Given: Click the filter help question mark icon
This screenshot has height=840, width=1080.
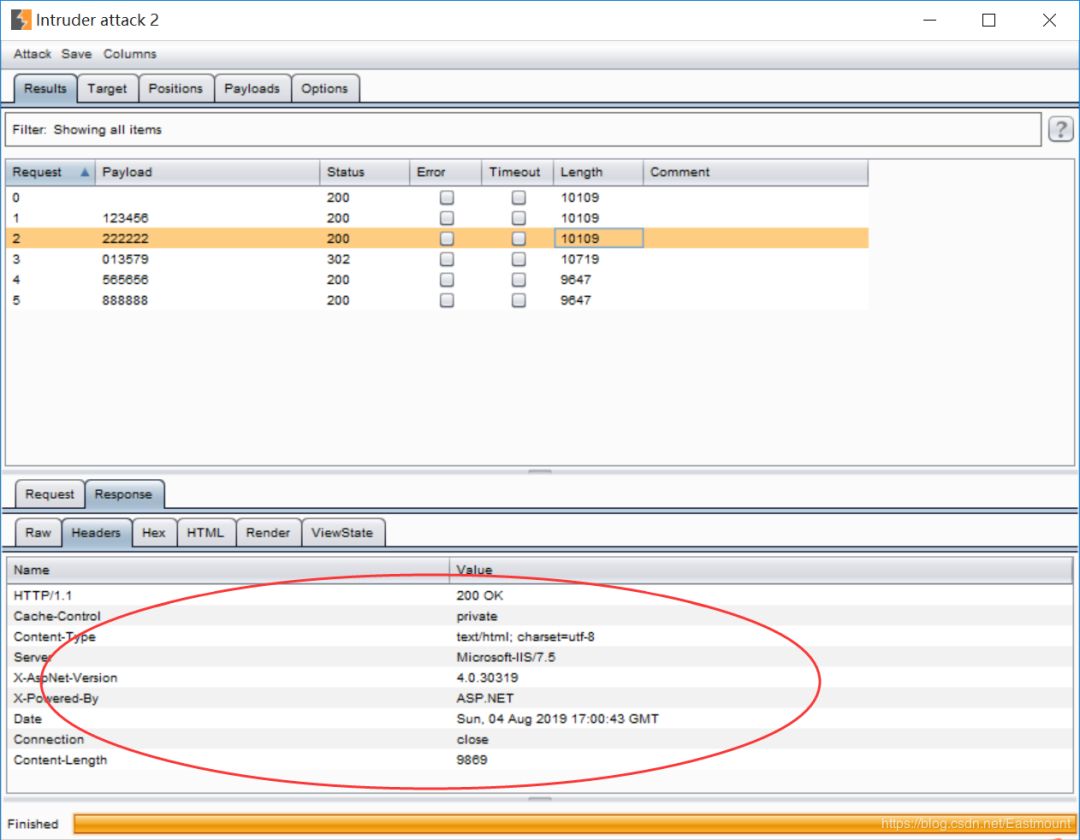Looking at the screenshot, I should tap(1060, 129).
